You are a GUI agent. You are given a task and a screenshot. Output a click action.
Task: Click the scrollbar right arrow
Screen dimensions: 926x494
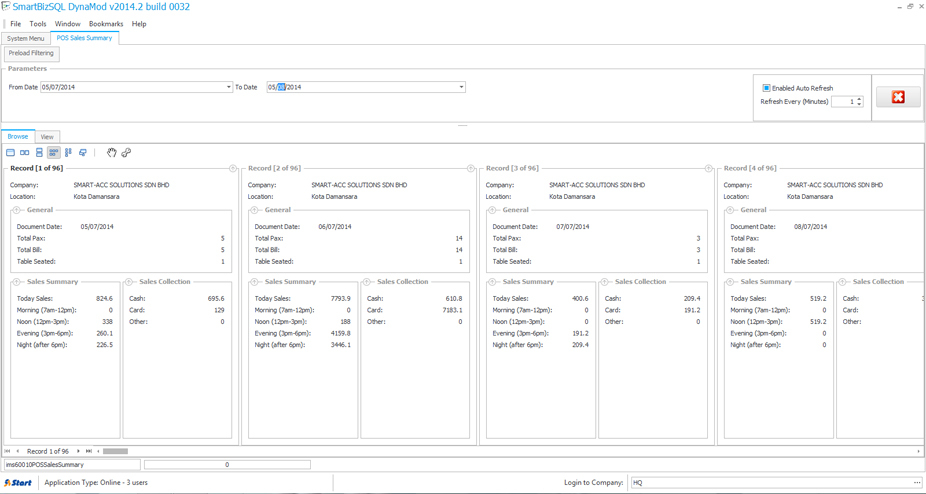tap(919, 451)
